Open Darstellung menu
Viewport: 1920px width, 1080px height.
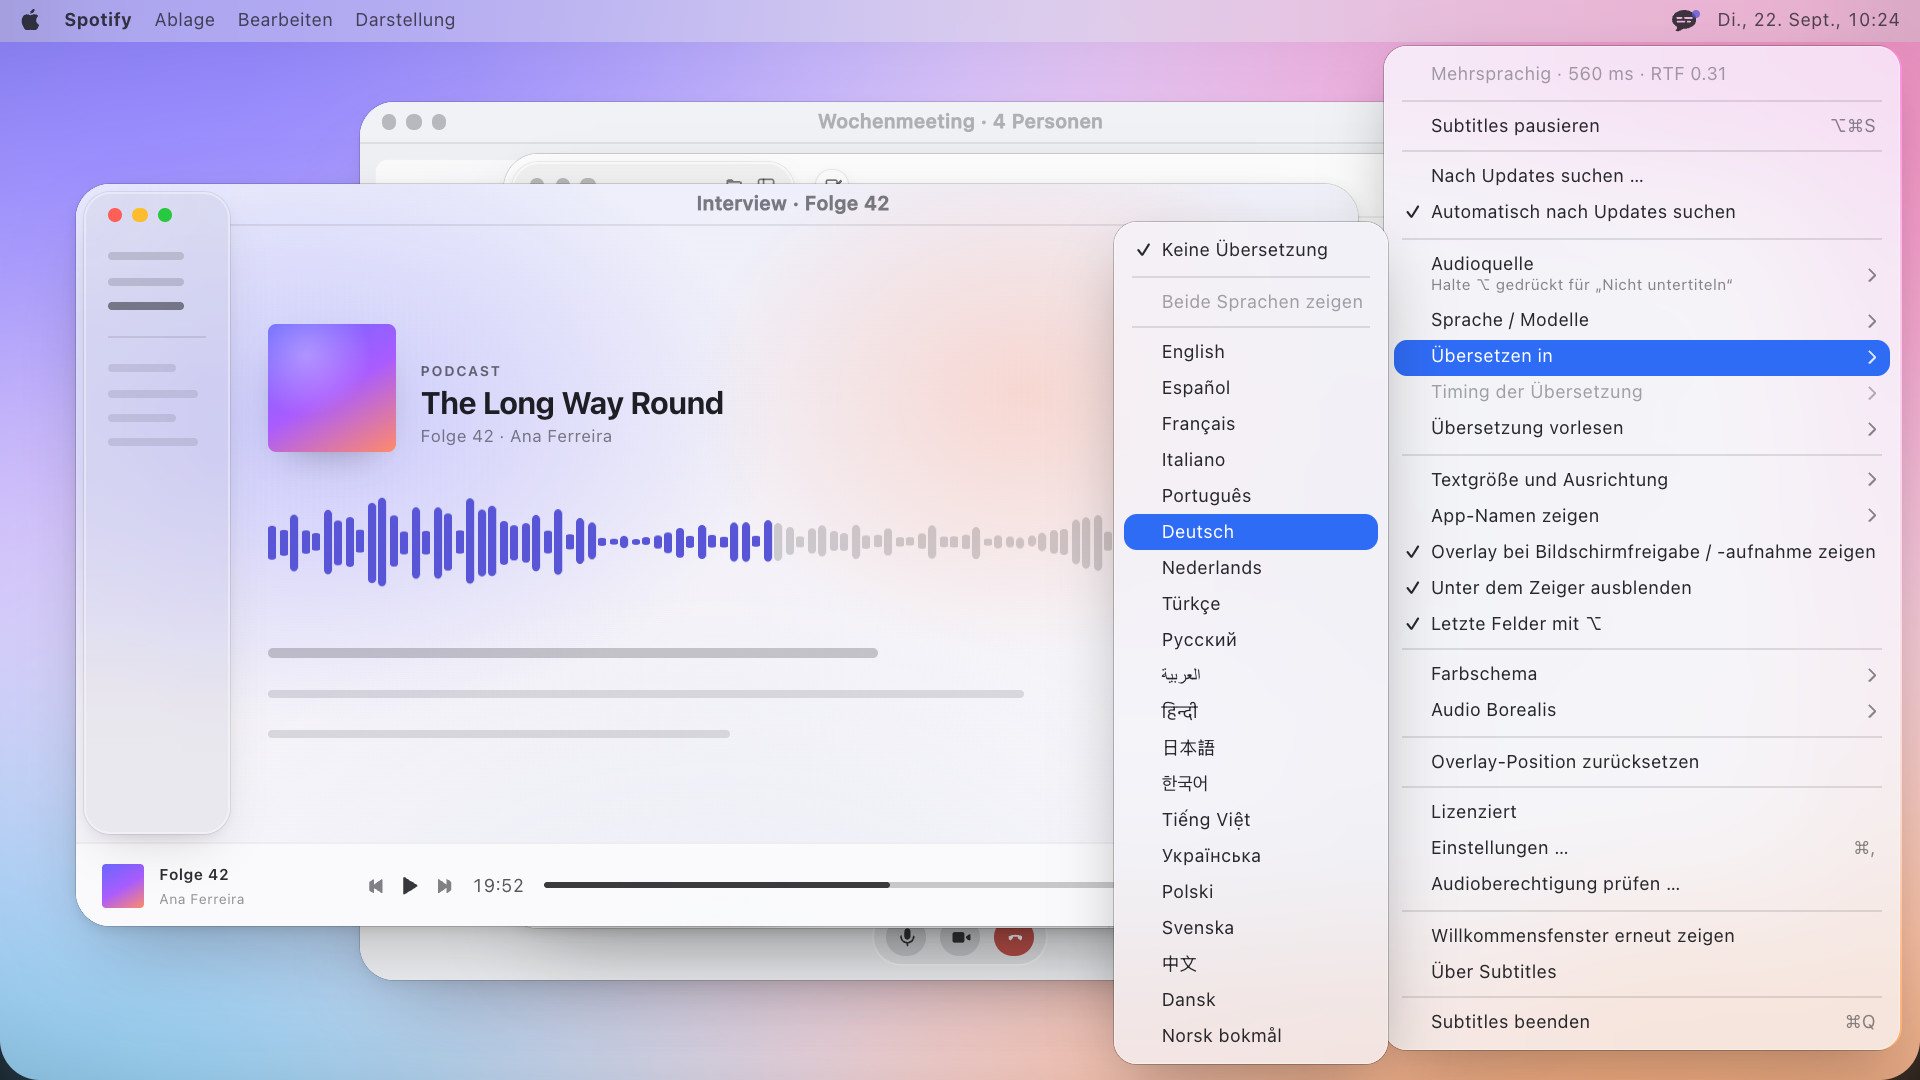(405, 20)
